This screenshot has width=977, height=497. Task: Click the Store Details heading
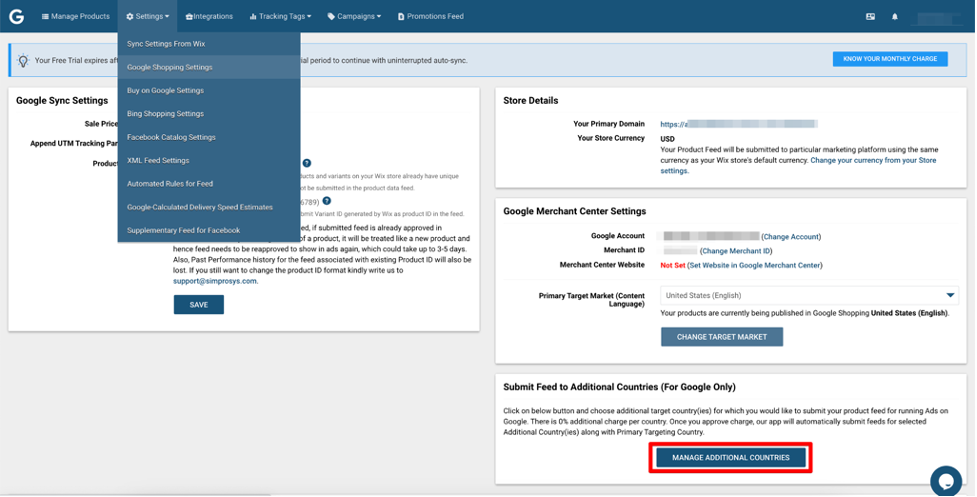point(530,100)
